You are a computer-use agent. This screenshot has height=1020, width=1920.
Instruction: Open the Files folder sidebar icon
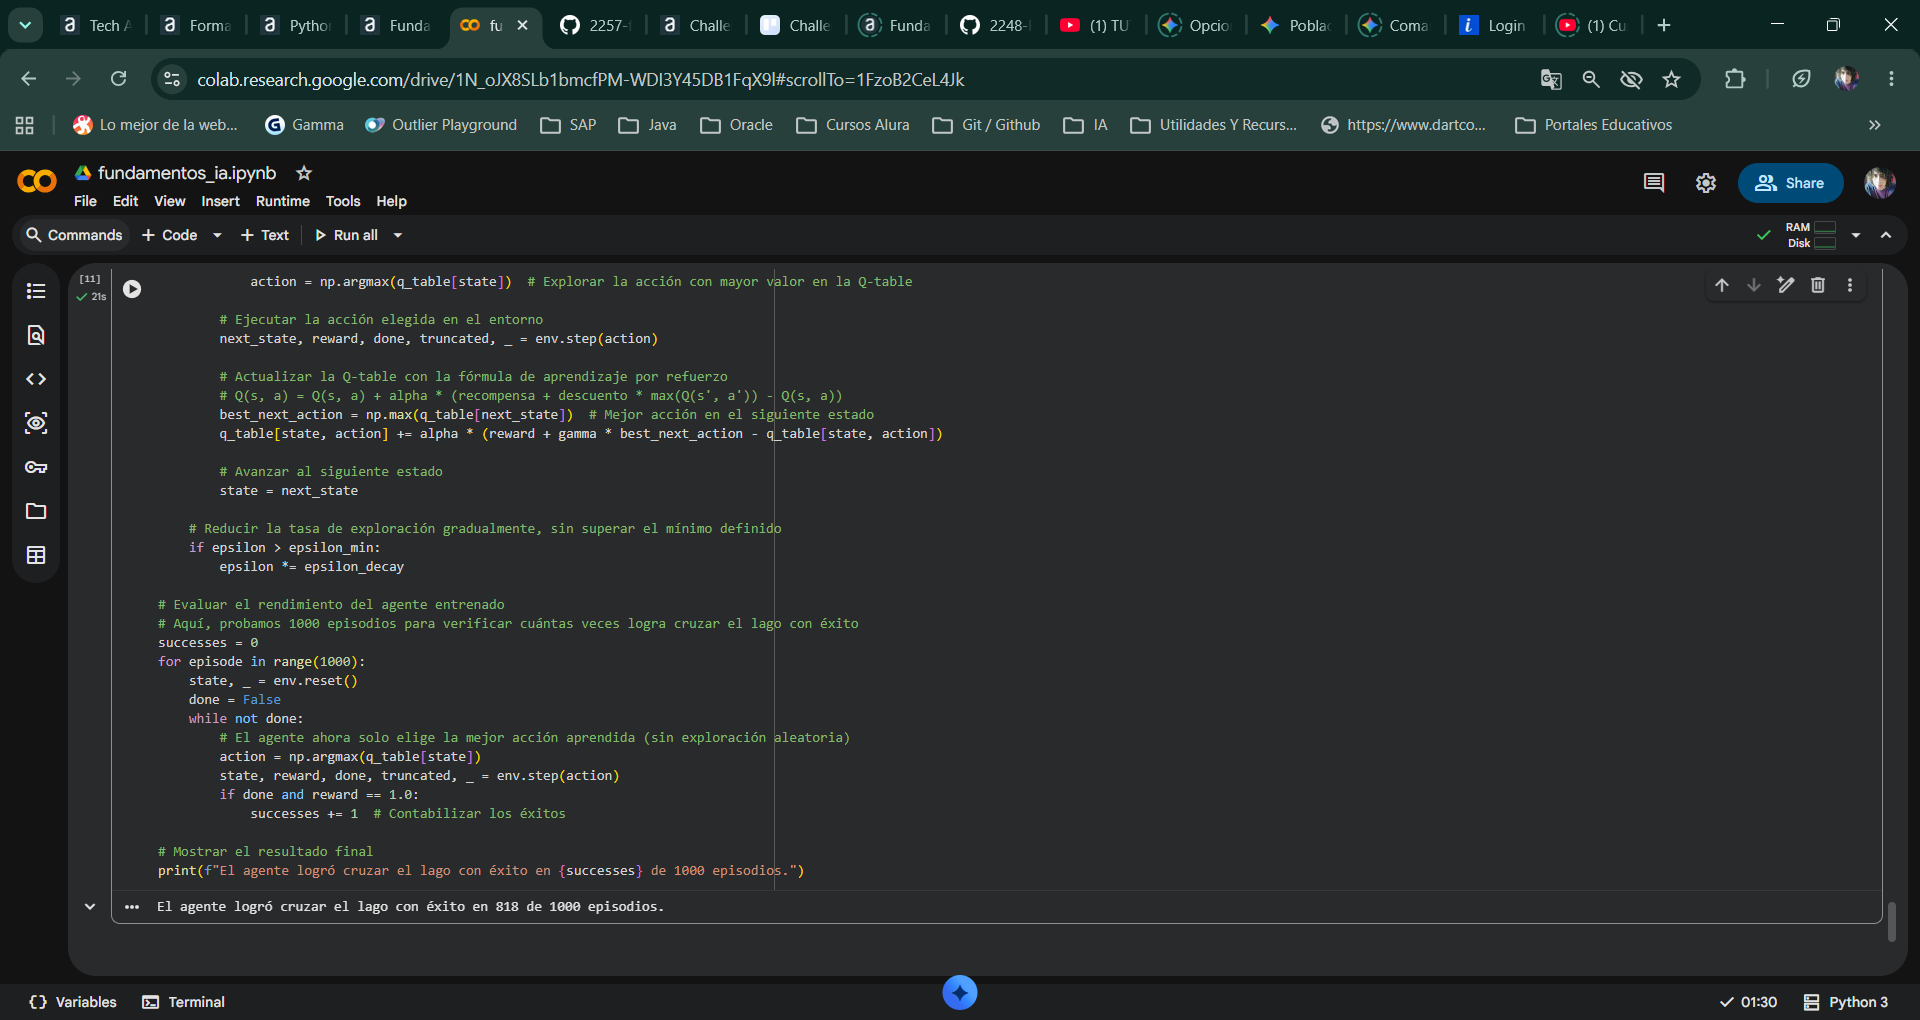36,511
